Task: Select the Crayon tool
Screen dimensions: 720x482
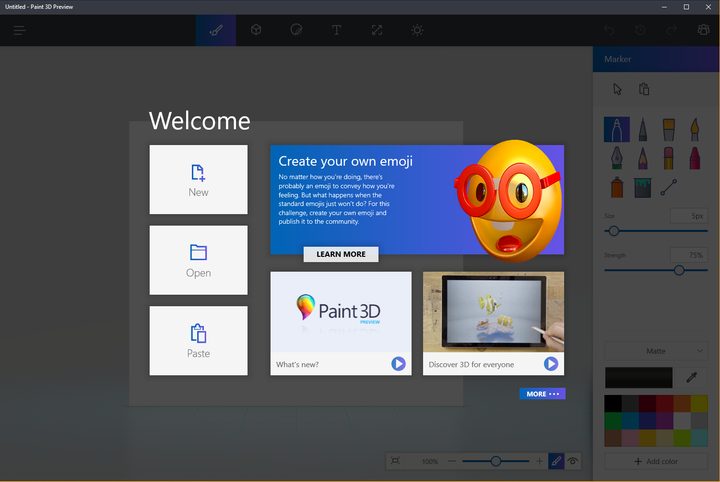Action: (x=695, y=158)
